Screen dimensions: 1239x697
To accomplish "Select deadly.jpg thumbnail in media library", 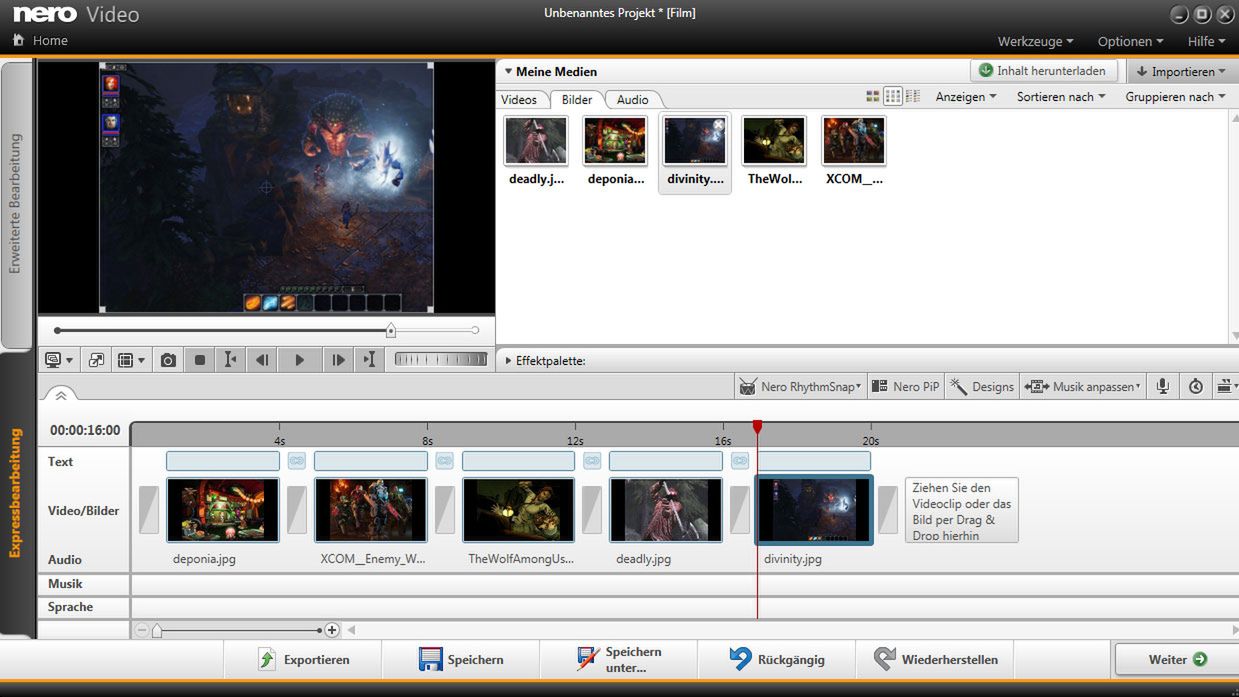I will (536, 141).
